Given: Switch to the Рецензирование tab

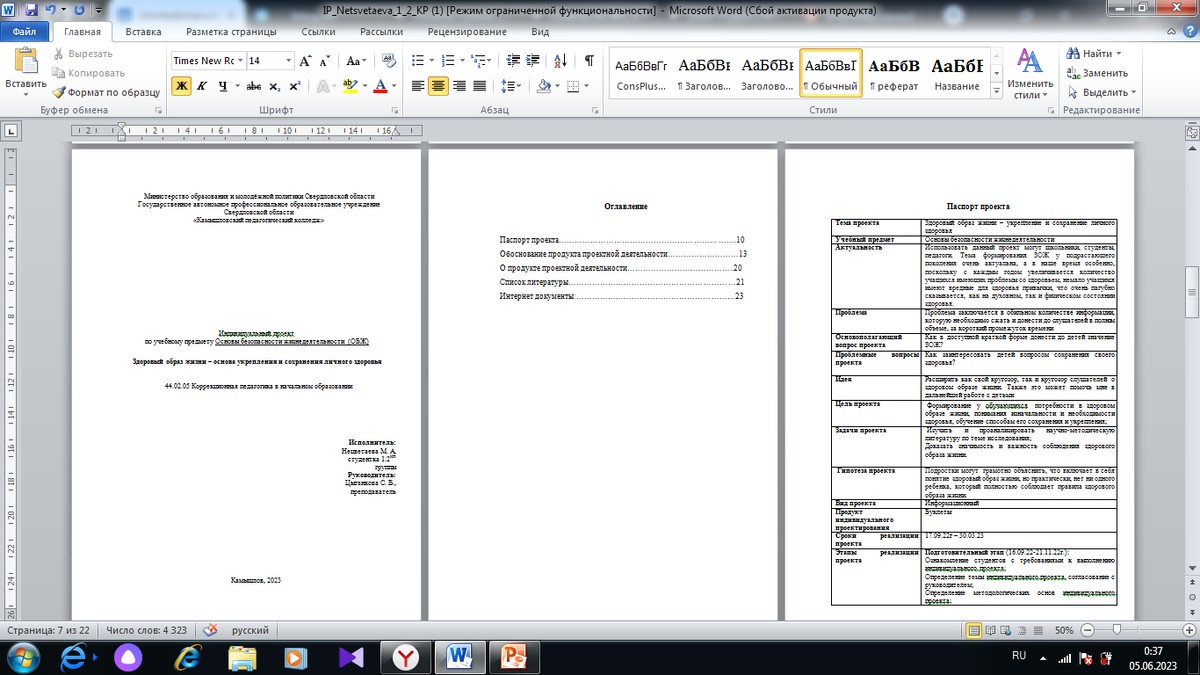Looking at the screenshot, I should [467, 32].
